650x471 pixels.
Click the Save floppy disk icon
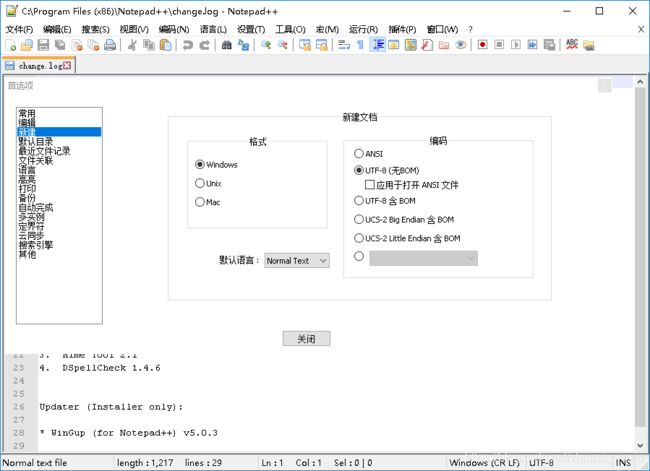(43, 45)
